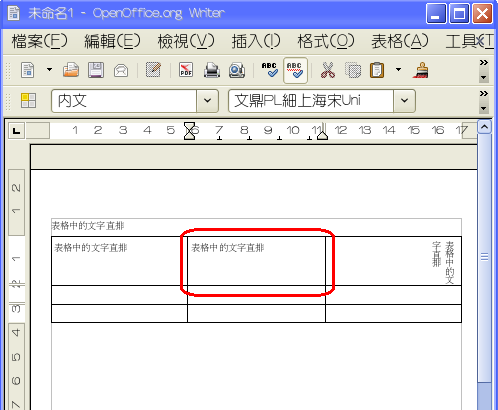Click the Styles and Formatting icon

(28, 101)
